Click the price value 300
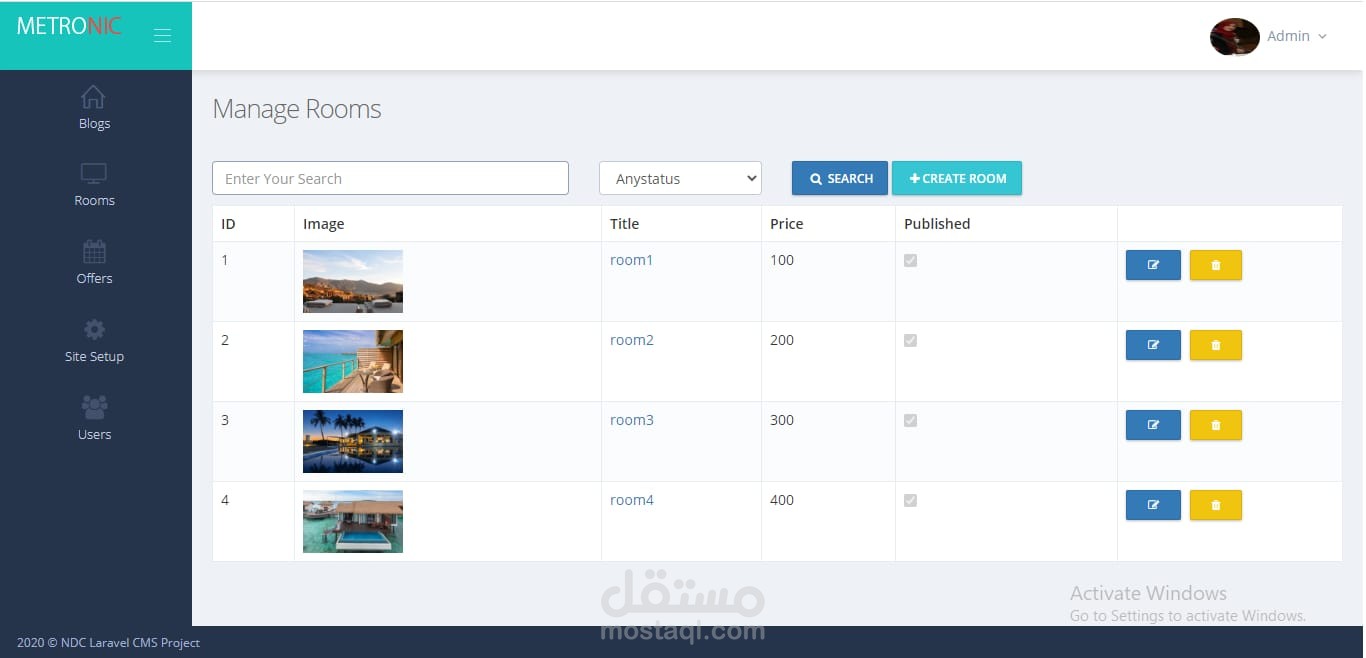 (x=782, y=420)
